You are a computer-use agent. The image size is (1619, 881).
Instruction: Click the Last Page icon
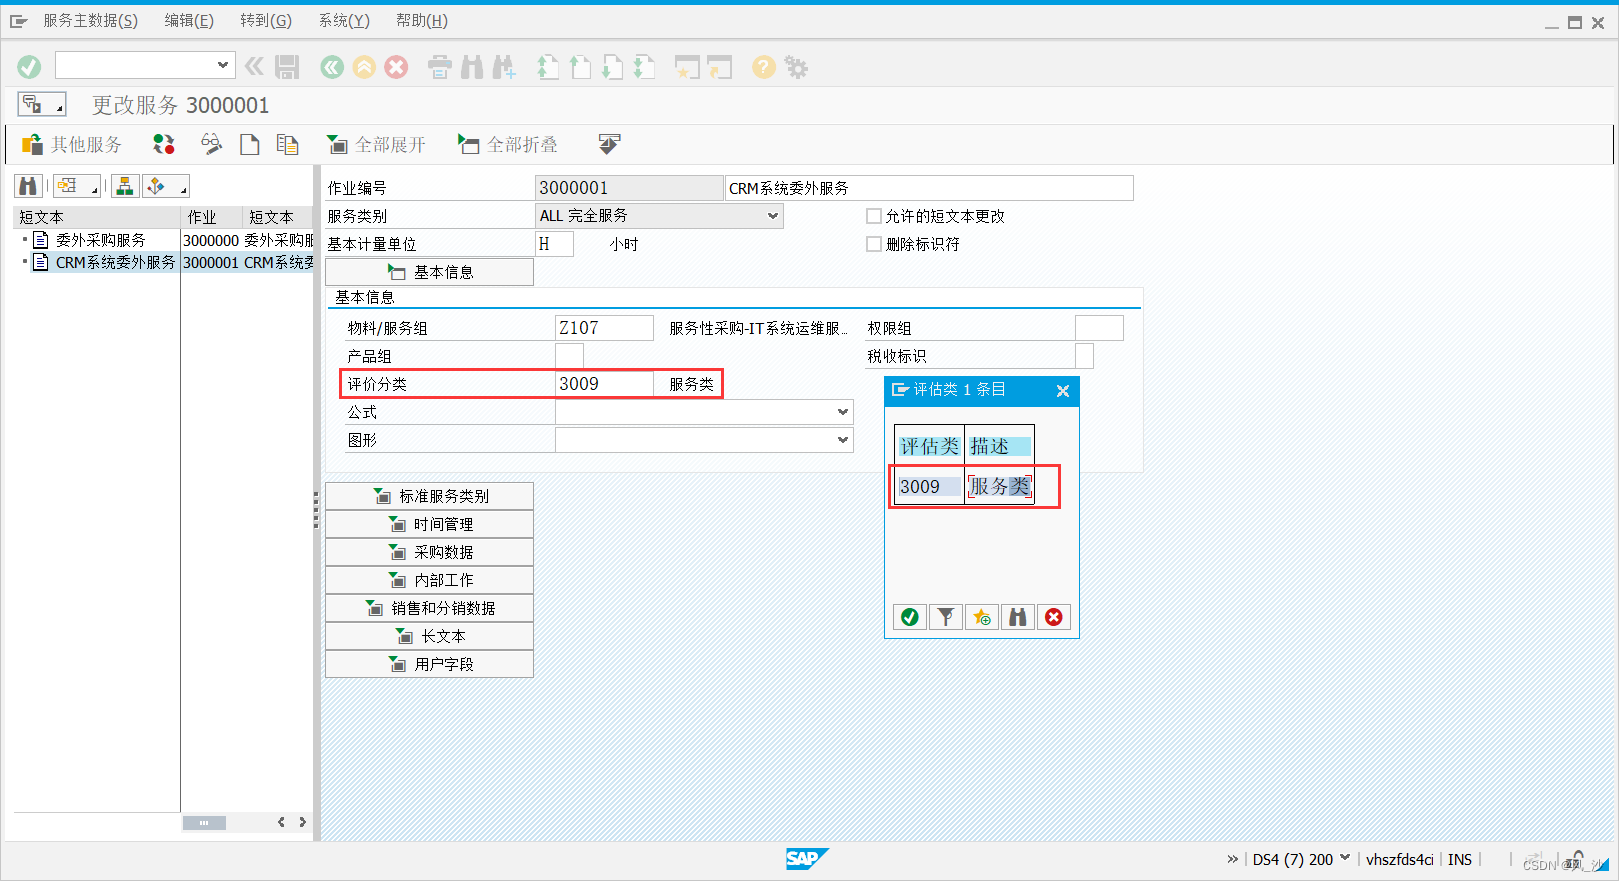pos(644,67)
